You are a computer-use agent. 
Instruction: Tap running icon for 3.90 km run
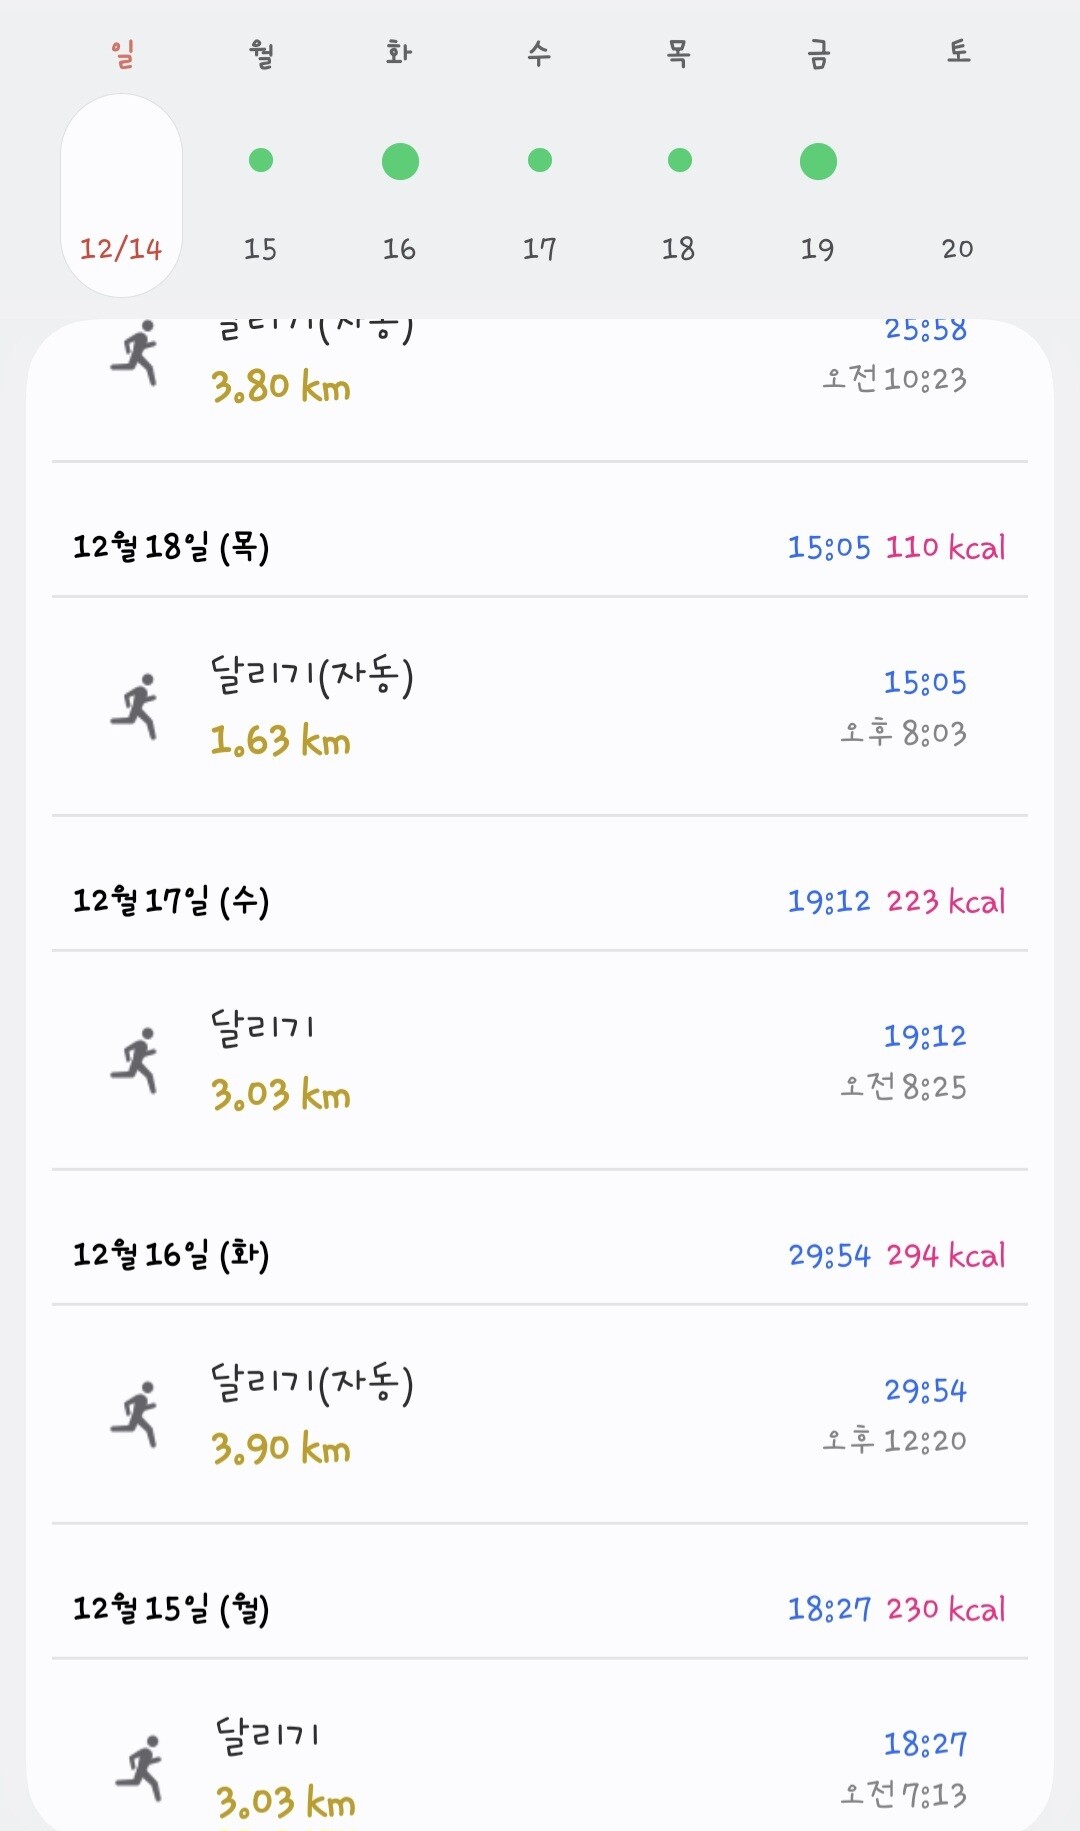[135, 1414]
